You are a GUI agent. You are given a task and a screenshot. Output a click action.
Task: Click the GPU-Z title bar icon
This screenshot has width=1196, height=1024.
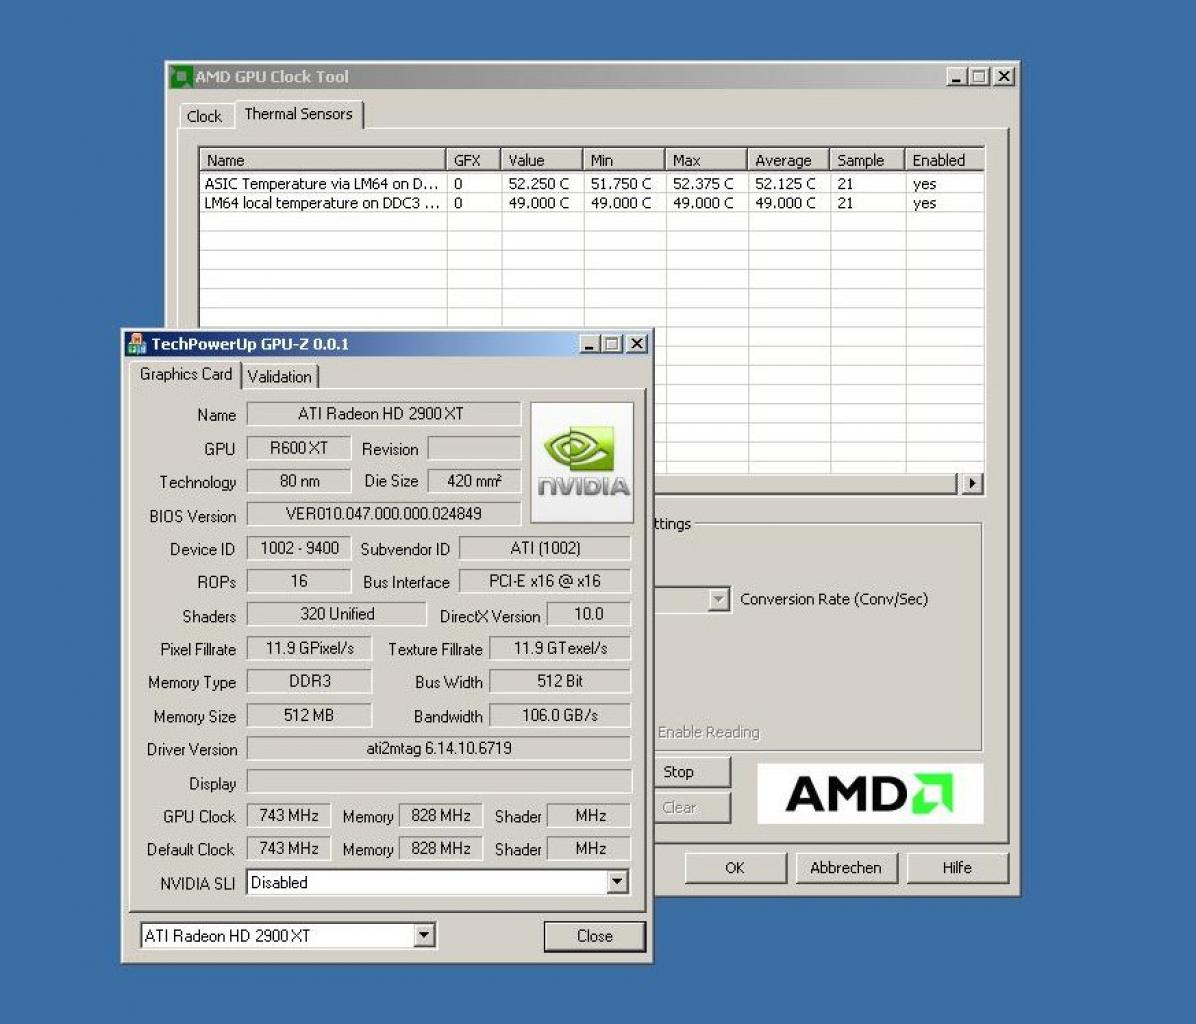pyautogui.click(x=137, y=344)
